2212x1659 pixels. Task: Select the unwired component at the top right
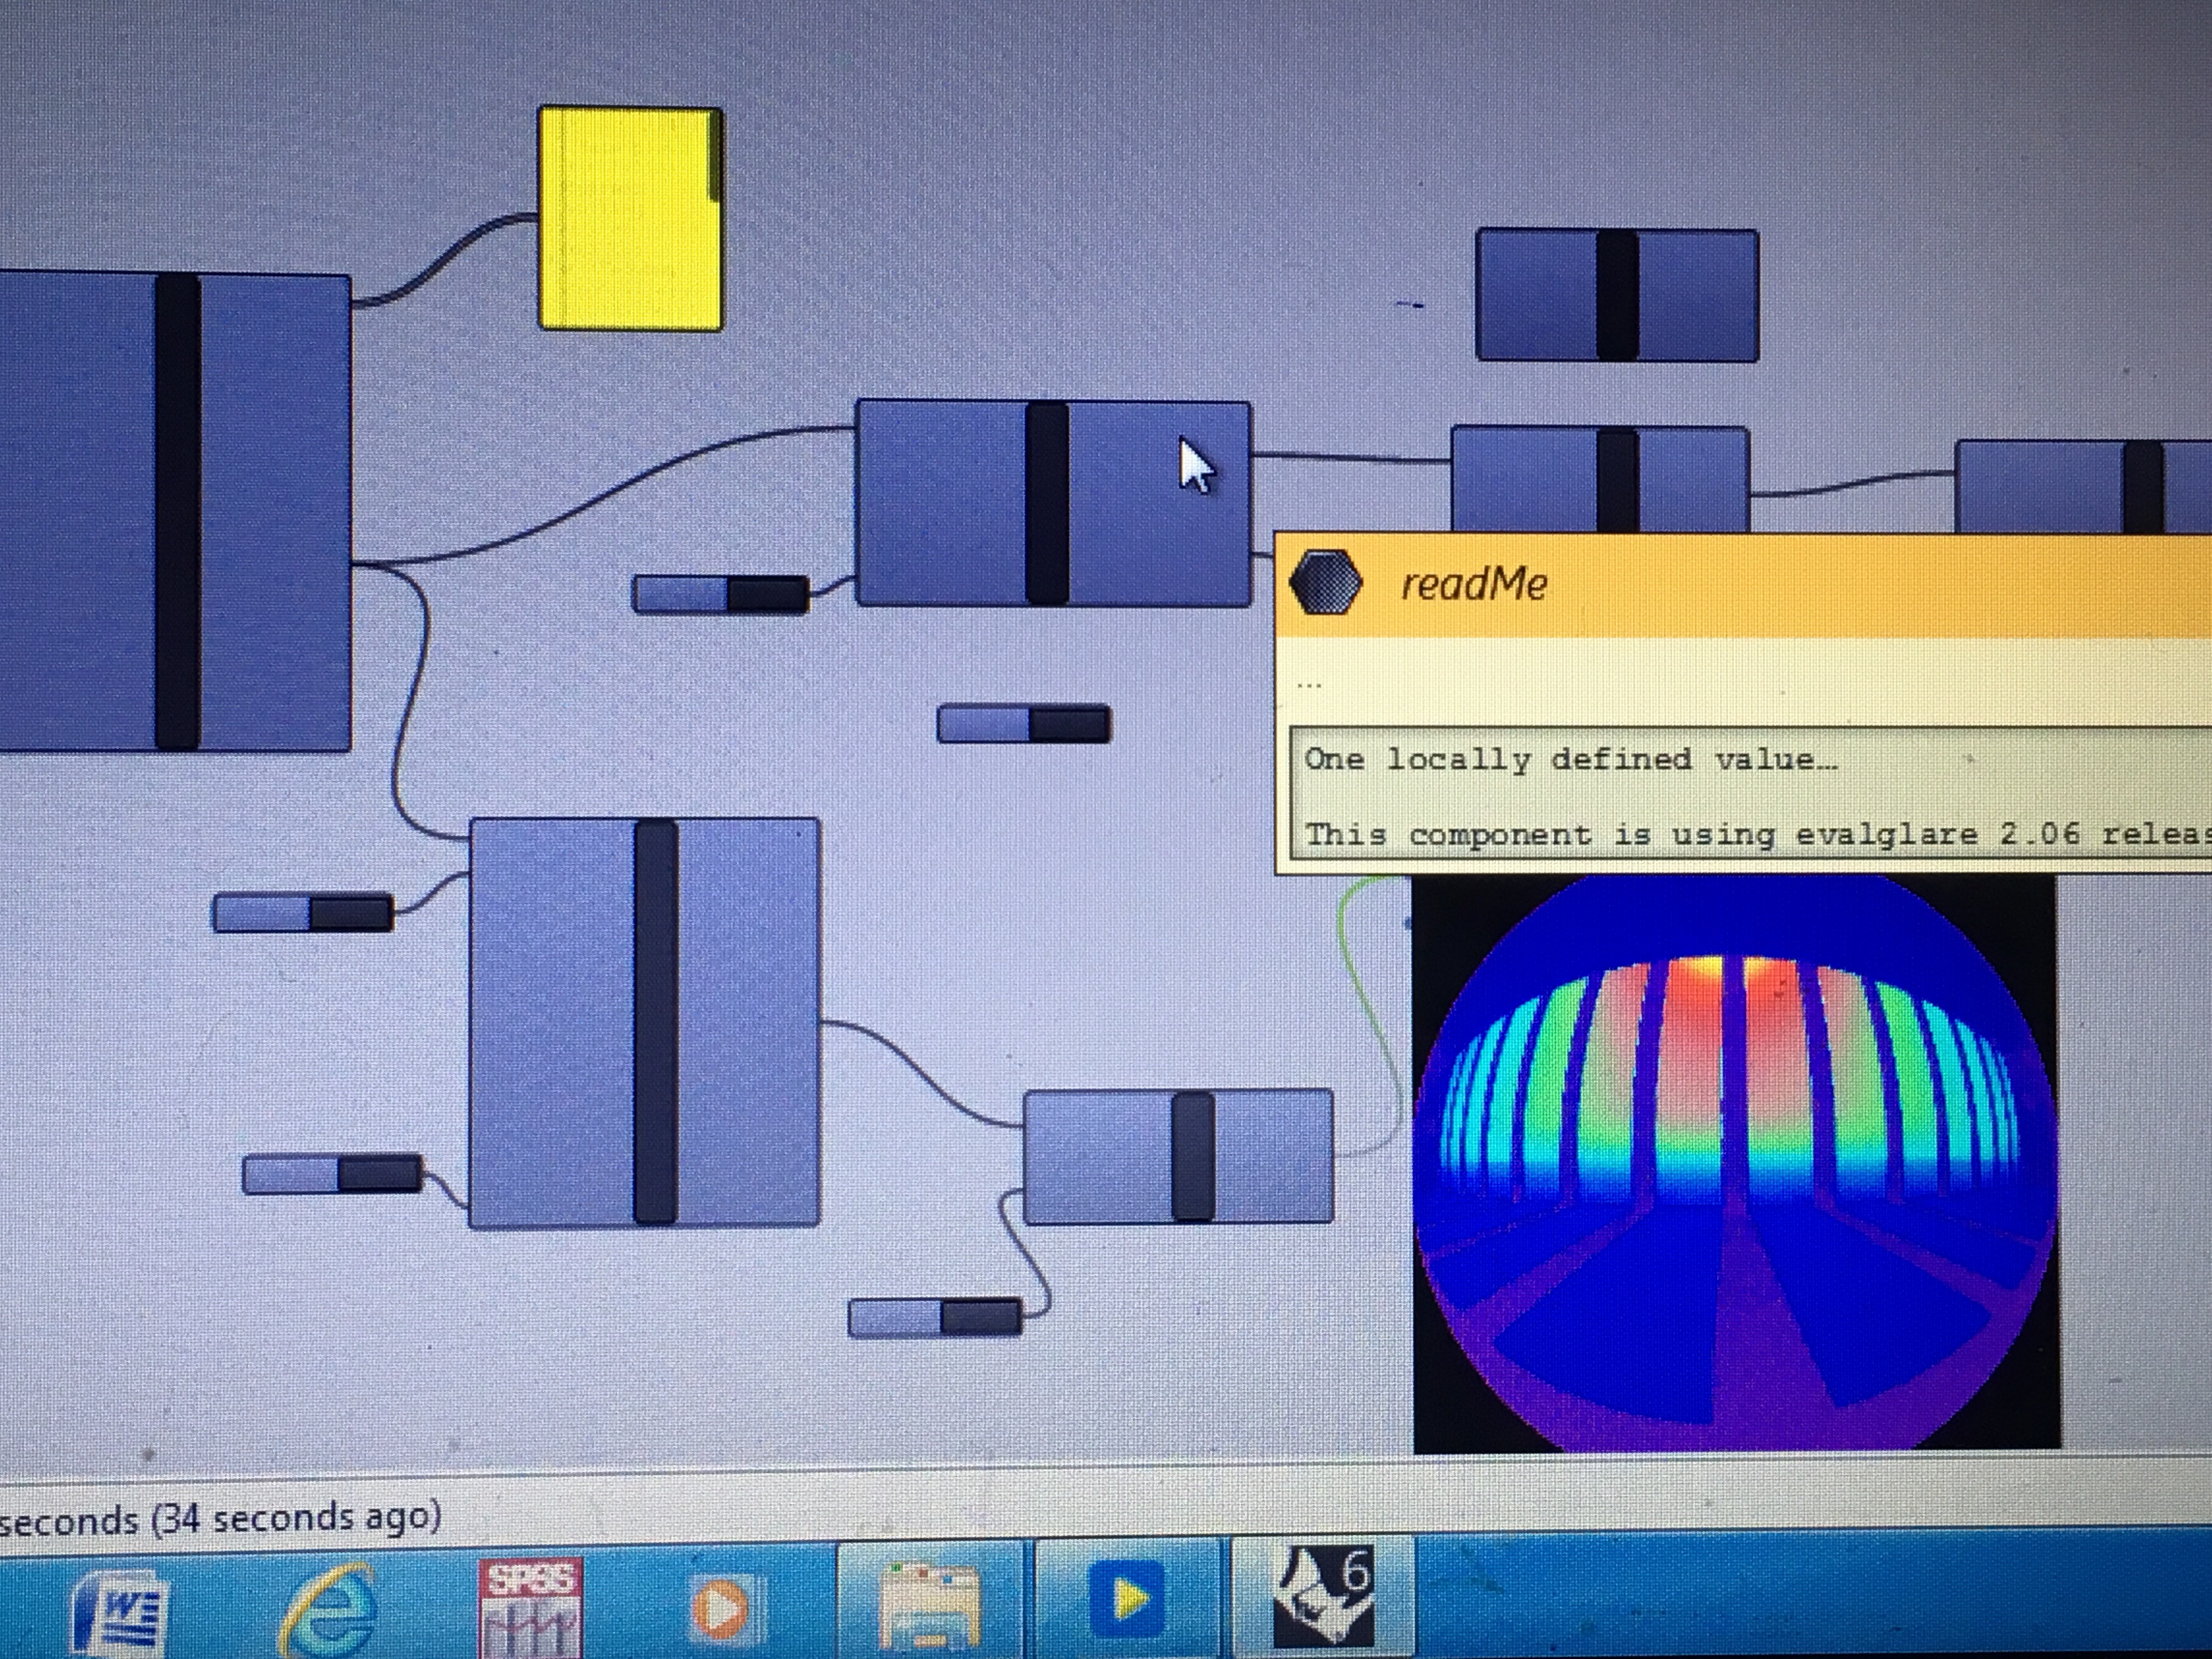tap(1617, 295)
